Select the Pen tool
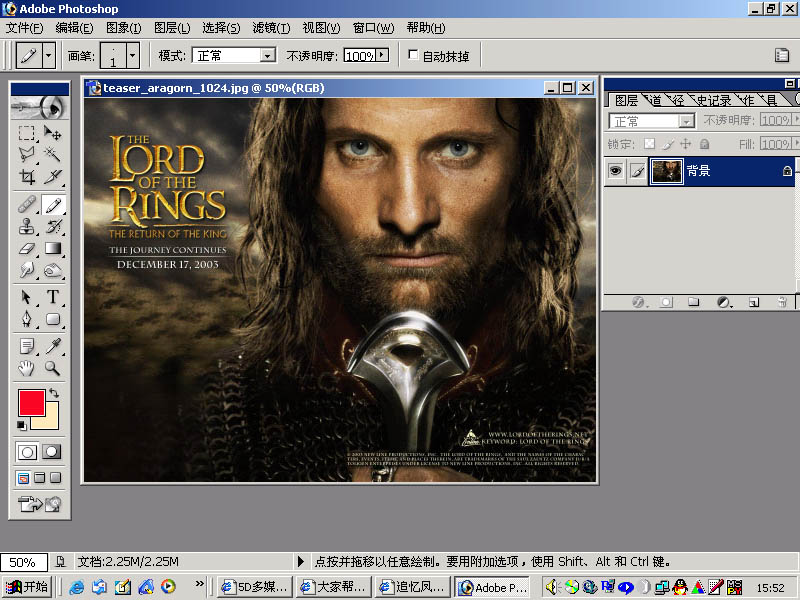 coord(27,319)
